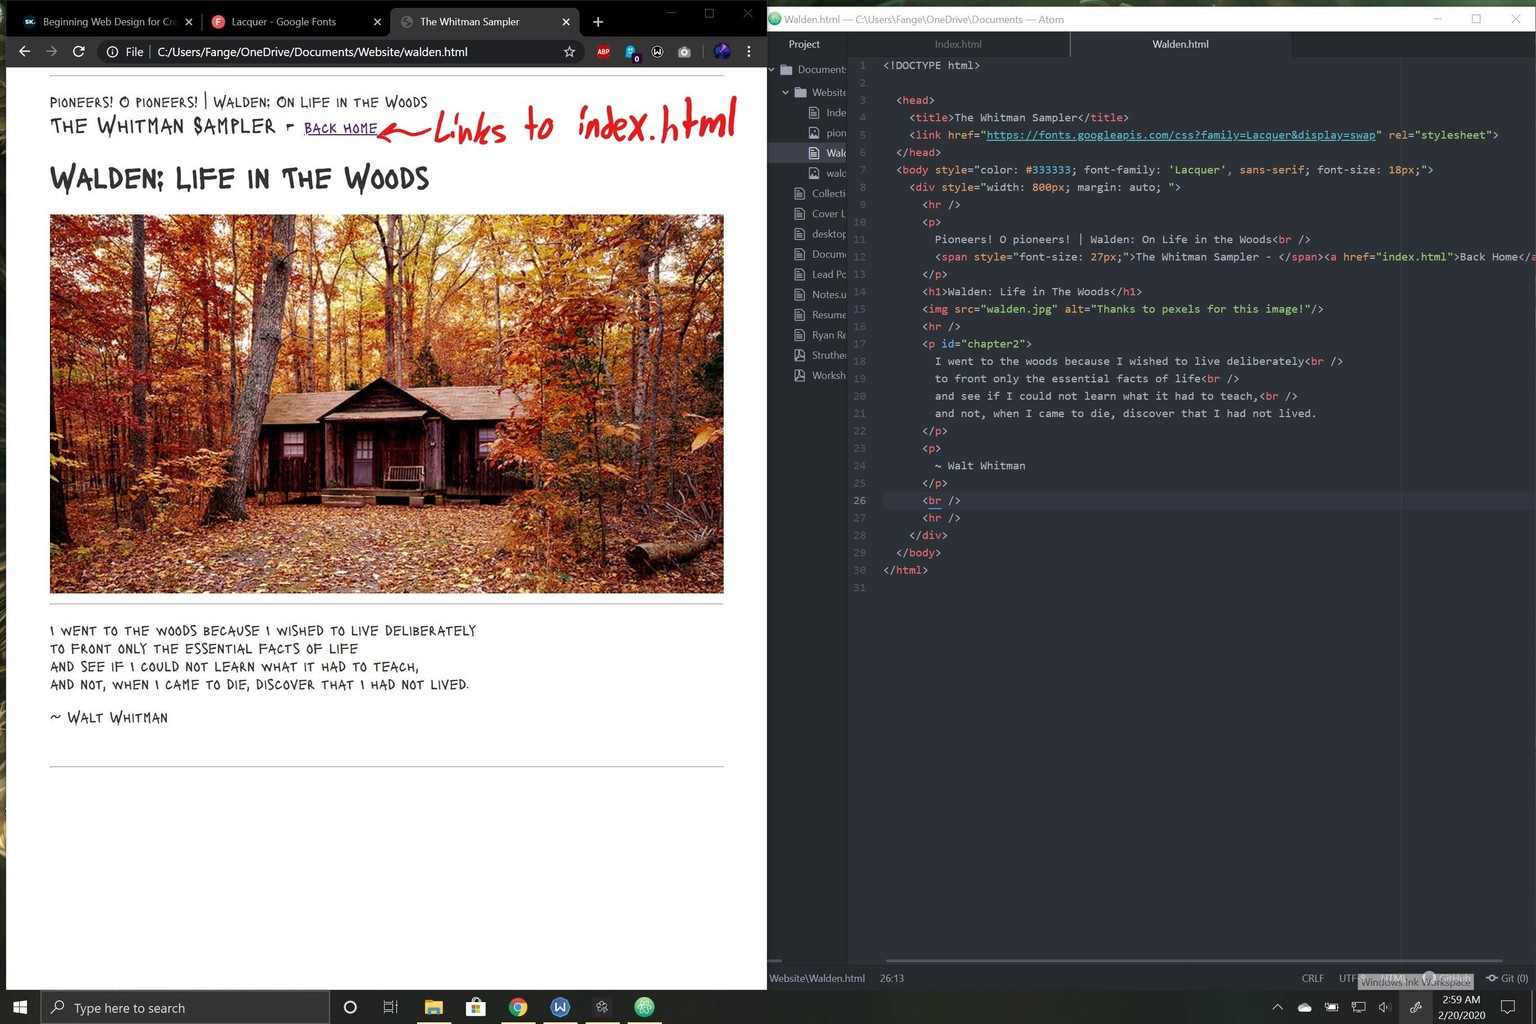Open the desktop file in tree
This screenshot has height=1024, width=1536.
click(x=820, y=234)
